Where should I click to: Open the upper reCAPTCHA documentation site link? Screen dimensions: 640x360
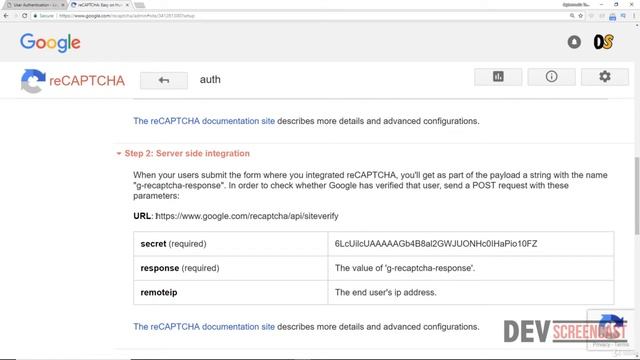[x=204, y=121]
